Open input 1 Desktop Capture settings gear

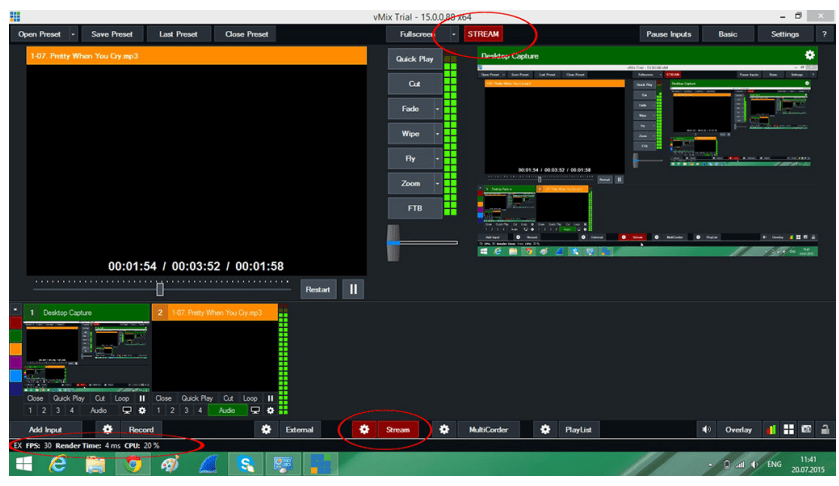142,411
